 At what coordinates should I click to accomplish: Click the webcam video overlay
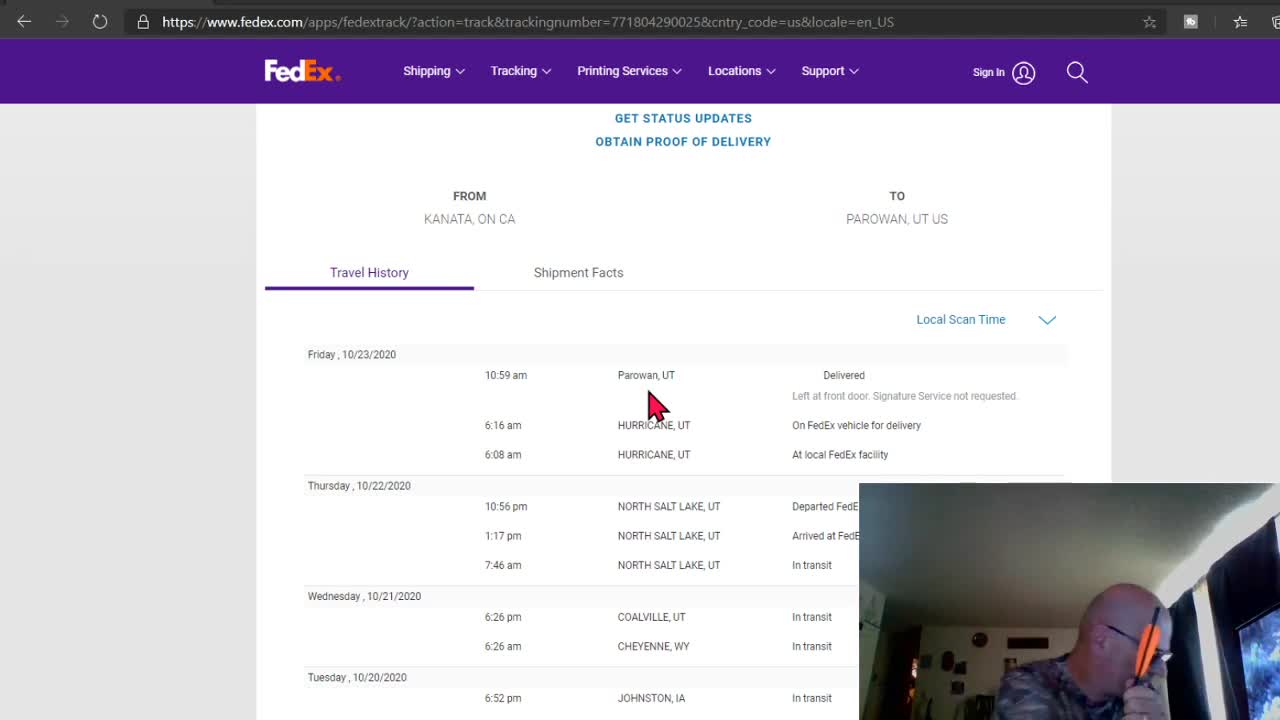pyautogui.click(x=1069, y=602)
